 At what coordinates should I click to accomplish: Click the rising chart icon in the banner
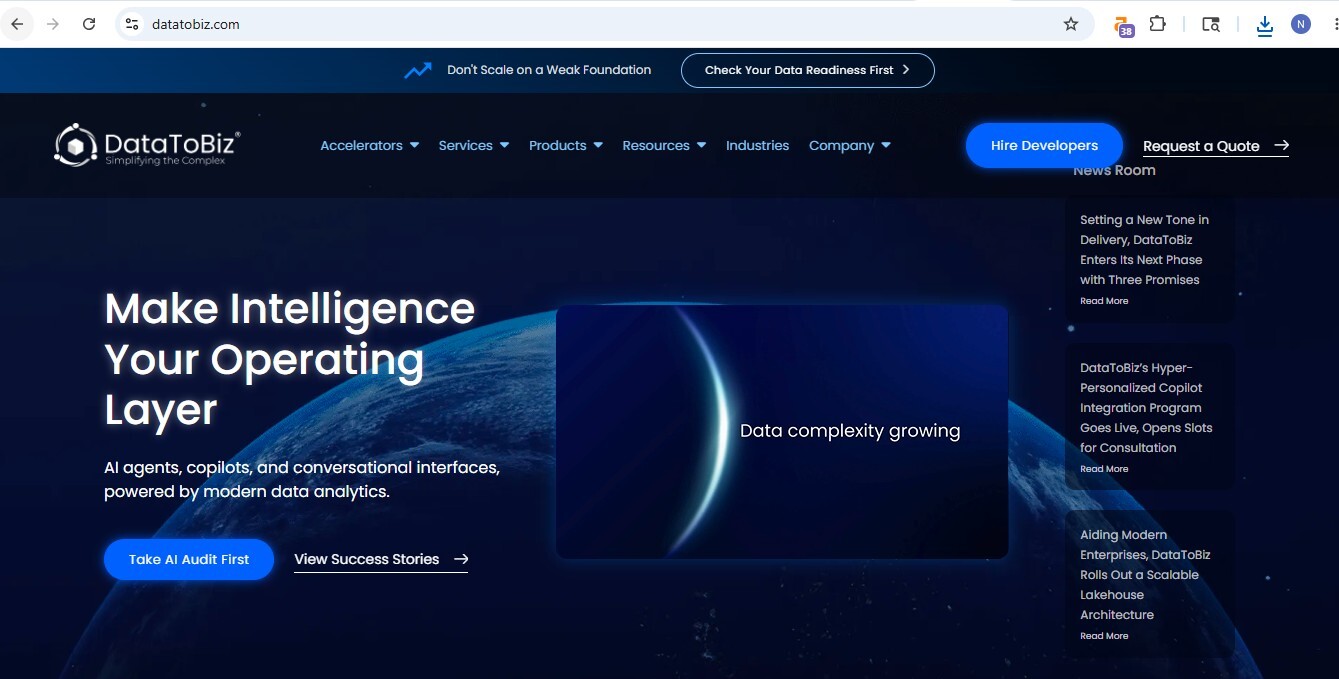point(418,70)
